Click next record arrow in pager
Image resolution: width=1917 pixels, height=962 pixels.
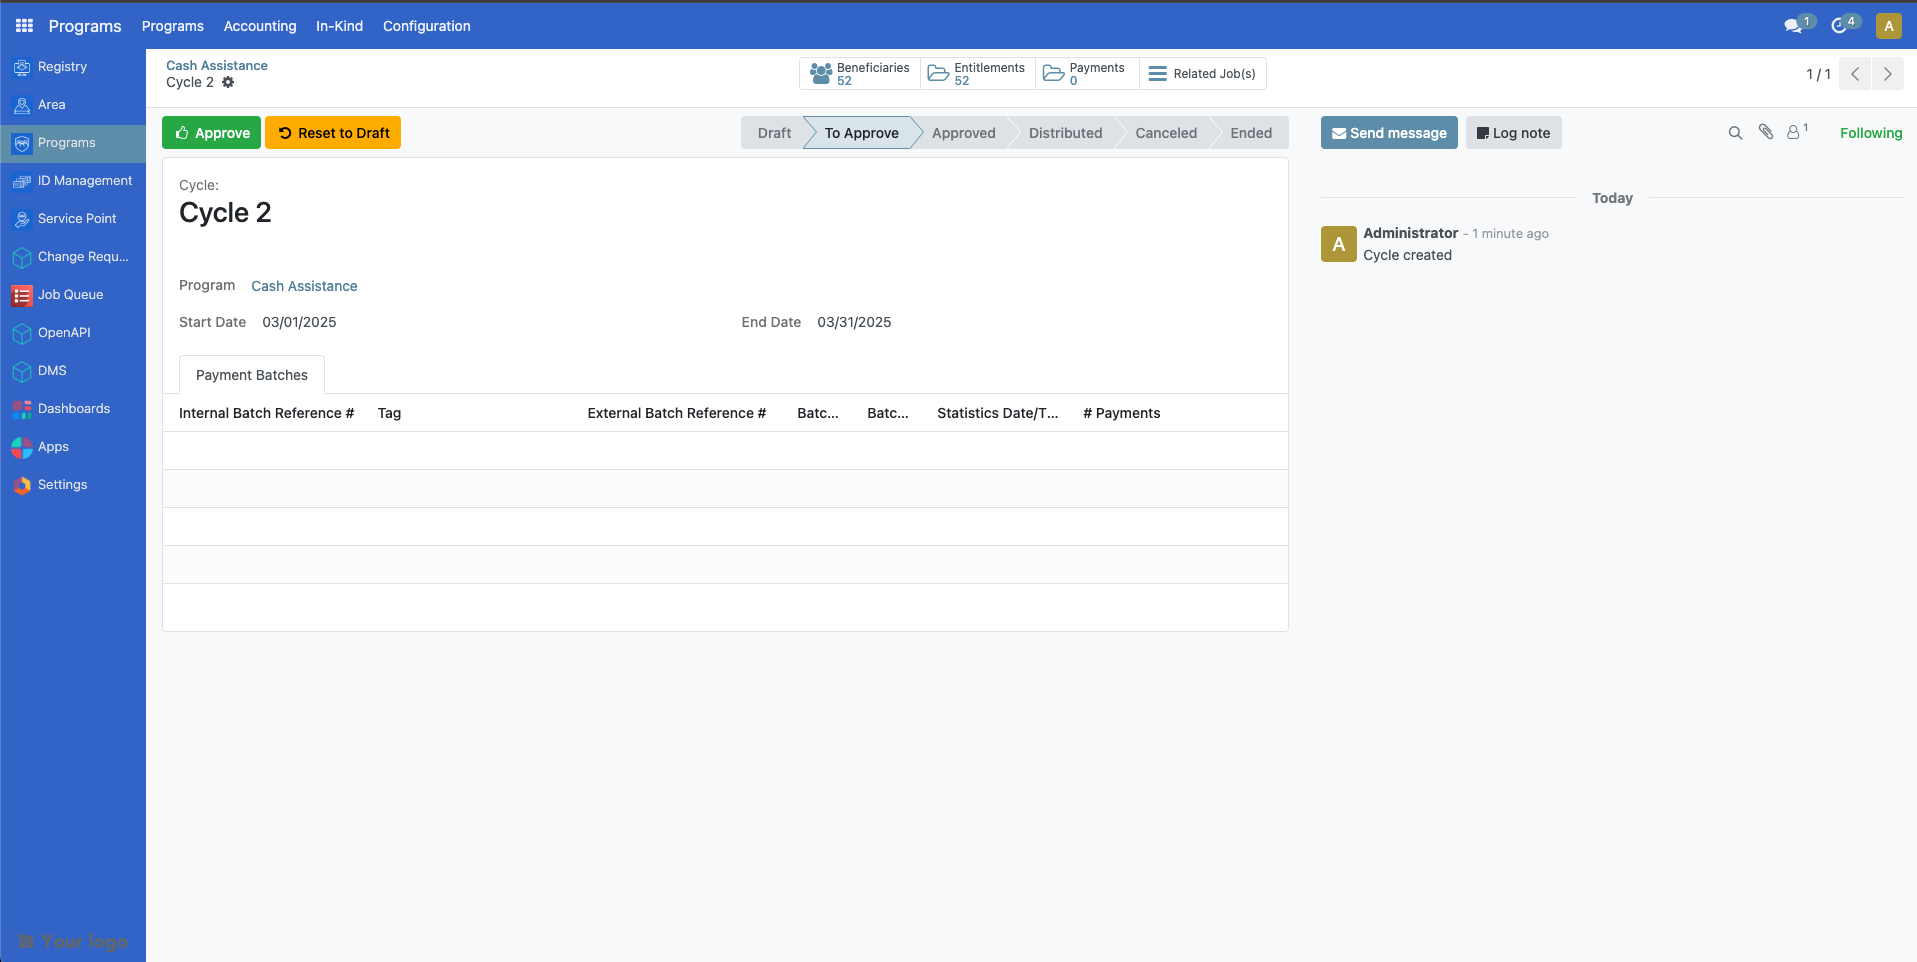point(1887,73)
